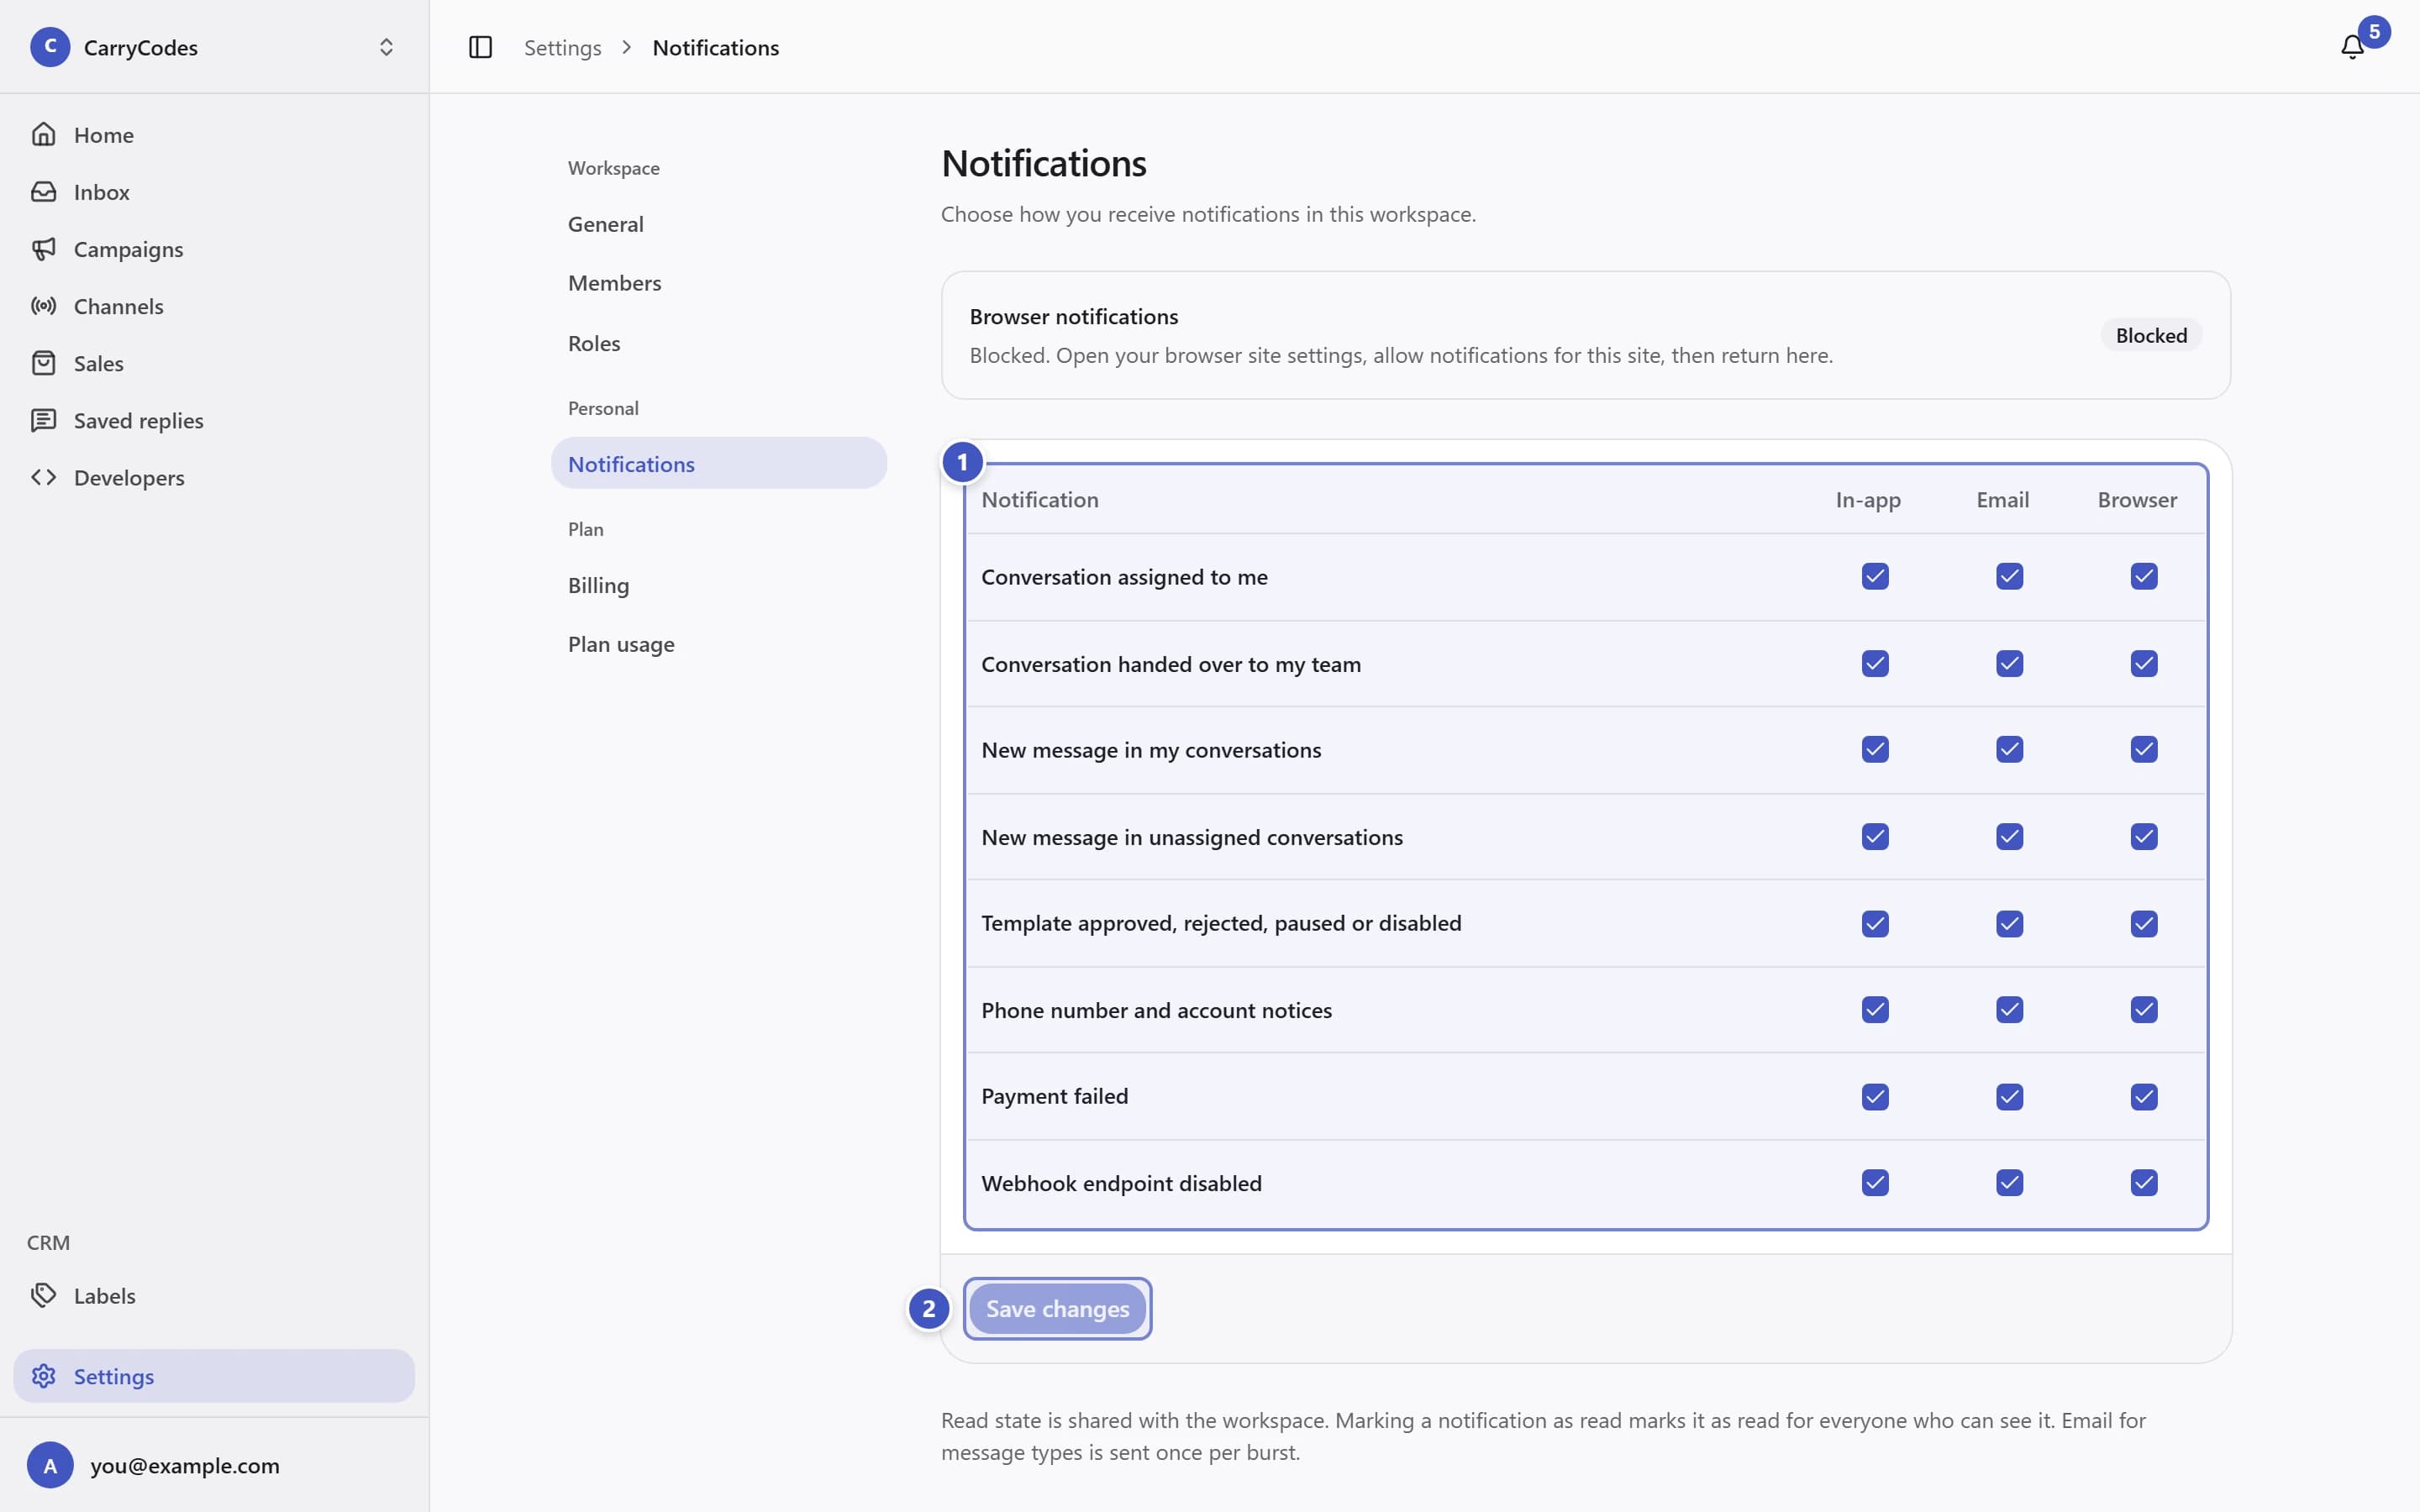Toggle In-app for unassigned conversations messages
Image resolution: width=2420 pixels, height=1512 pixels.
tap(1875, 836)
